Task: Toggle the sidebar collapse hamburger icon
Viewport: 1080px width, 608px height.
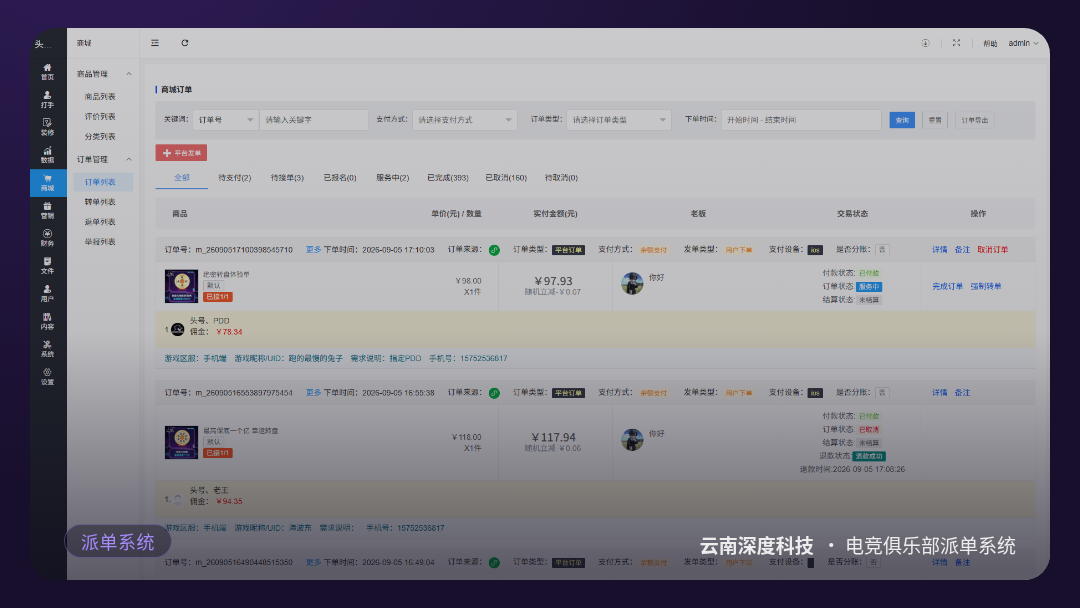Action: click(155, 43)
